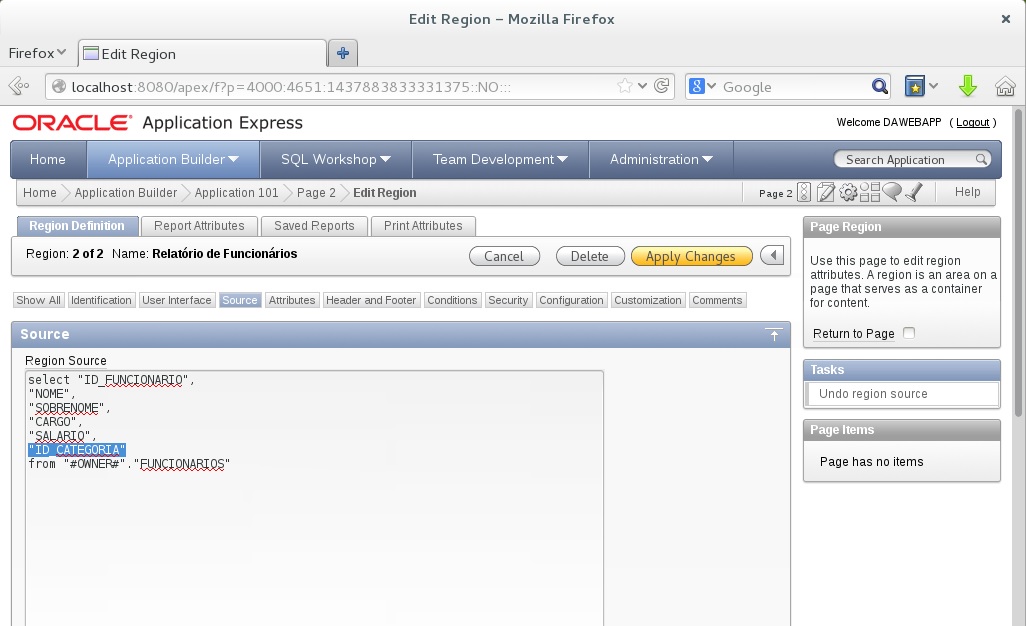Collapse the Source section with top arrow

pos(773,335)
